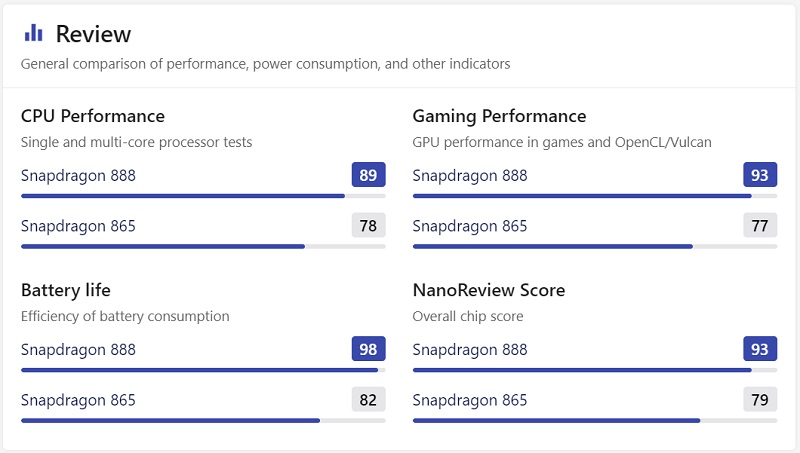Click Snapdragon 888 Battery life progress bar
The width and height of the screenshot is (800, 453).
pyautogui.click(x=203, y=370)
